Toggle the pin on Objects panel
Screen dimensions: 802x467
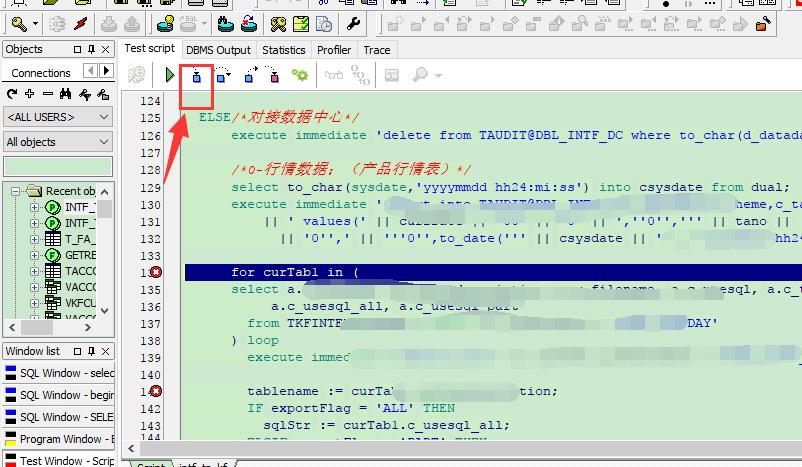(x=92, y=49)
